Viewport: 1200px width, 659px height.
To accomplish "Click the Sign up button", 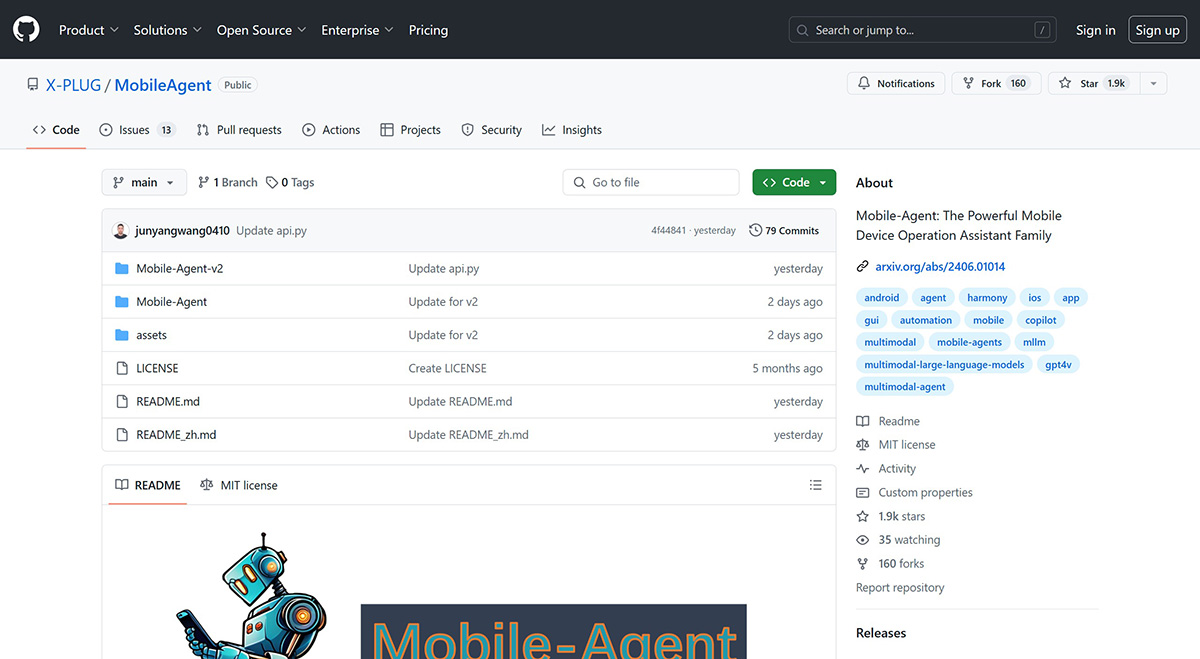I will [1157, 29].
